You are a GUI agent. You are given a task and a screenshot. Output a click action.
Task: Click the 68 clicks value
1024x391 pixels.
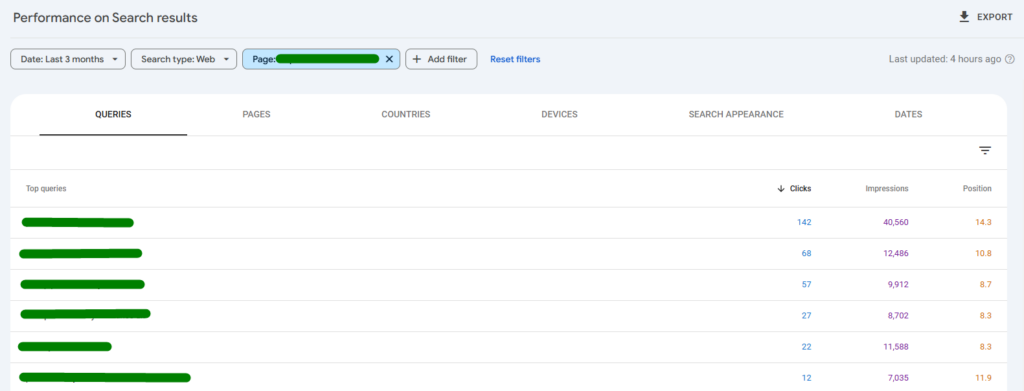pyautogui.click(x=807, y=253)
